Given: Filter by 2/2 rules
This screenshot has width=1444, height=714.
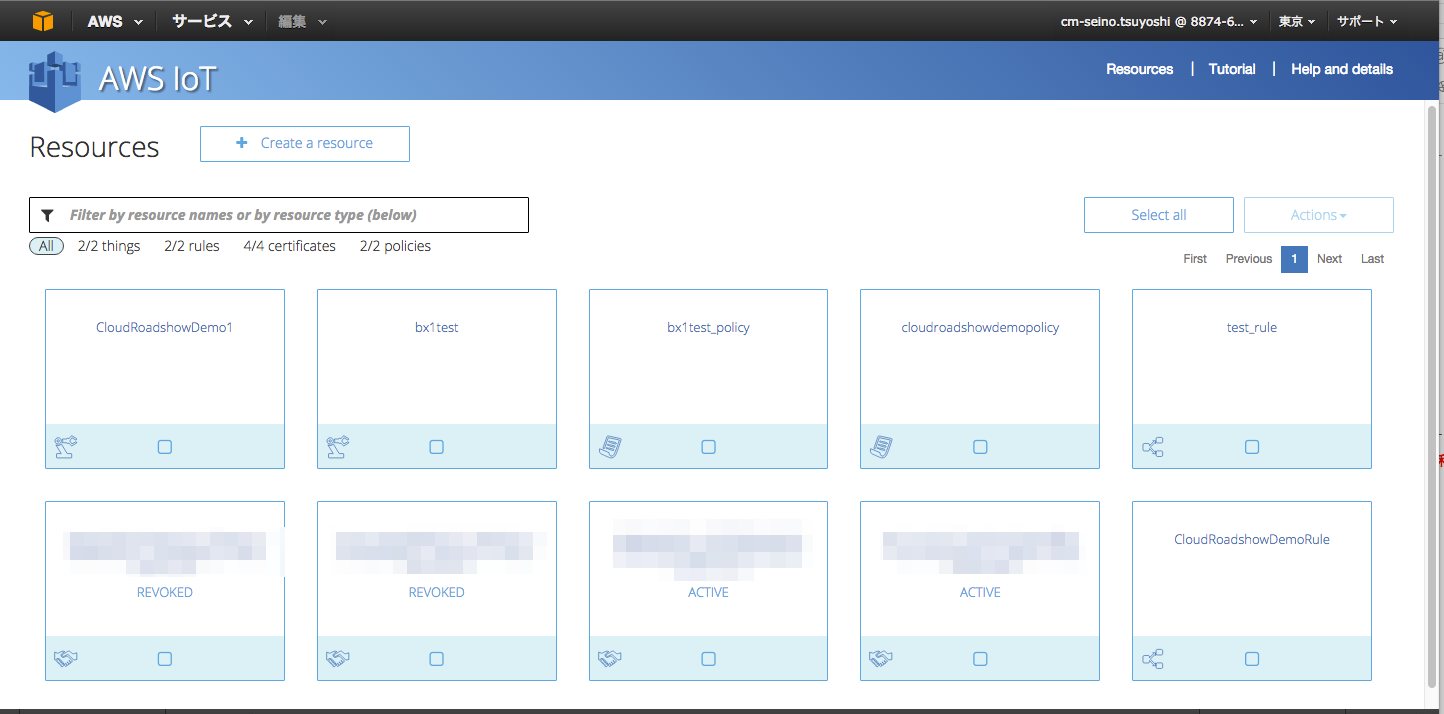Looking at the screenshot, I should [x=192, y=246].
